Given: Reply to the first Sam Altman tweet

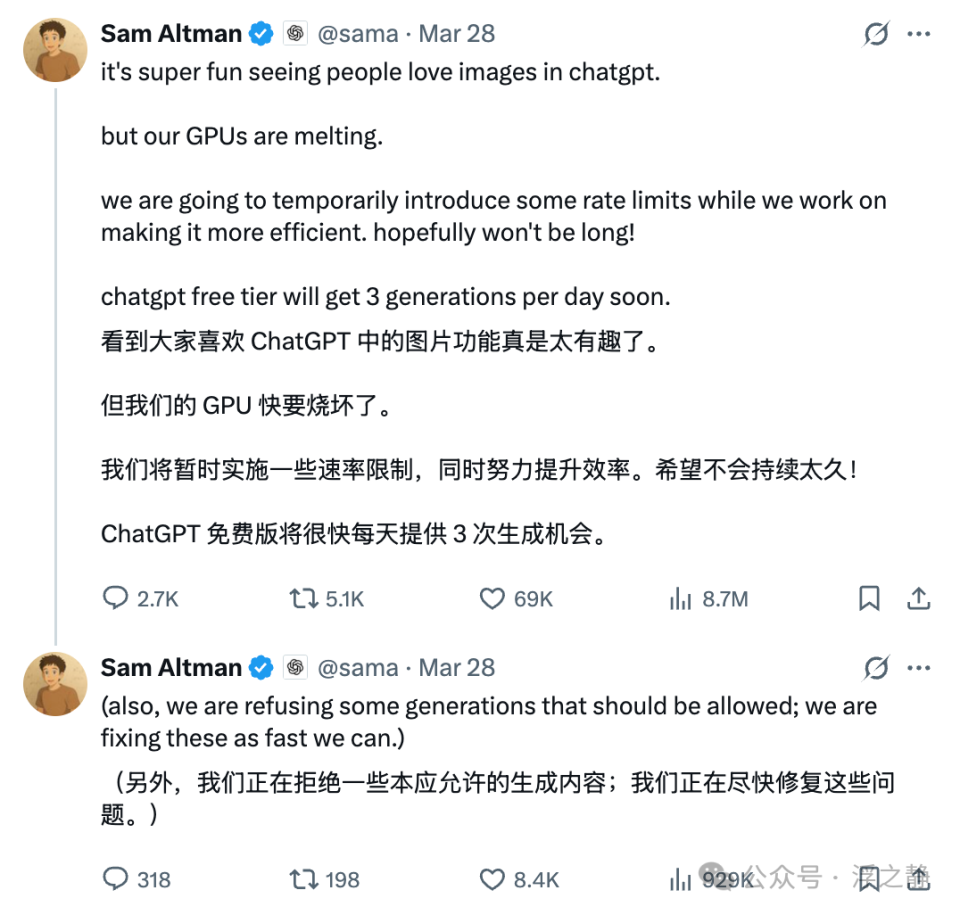Looking at the screenshot, I should point(113,598).
